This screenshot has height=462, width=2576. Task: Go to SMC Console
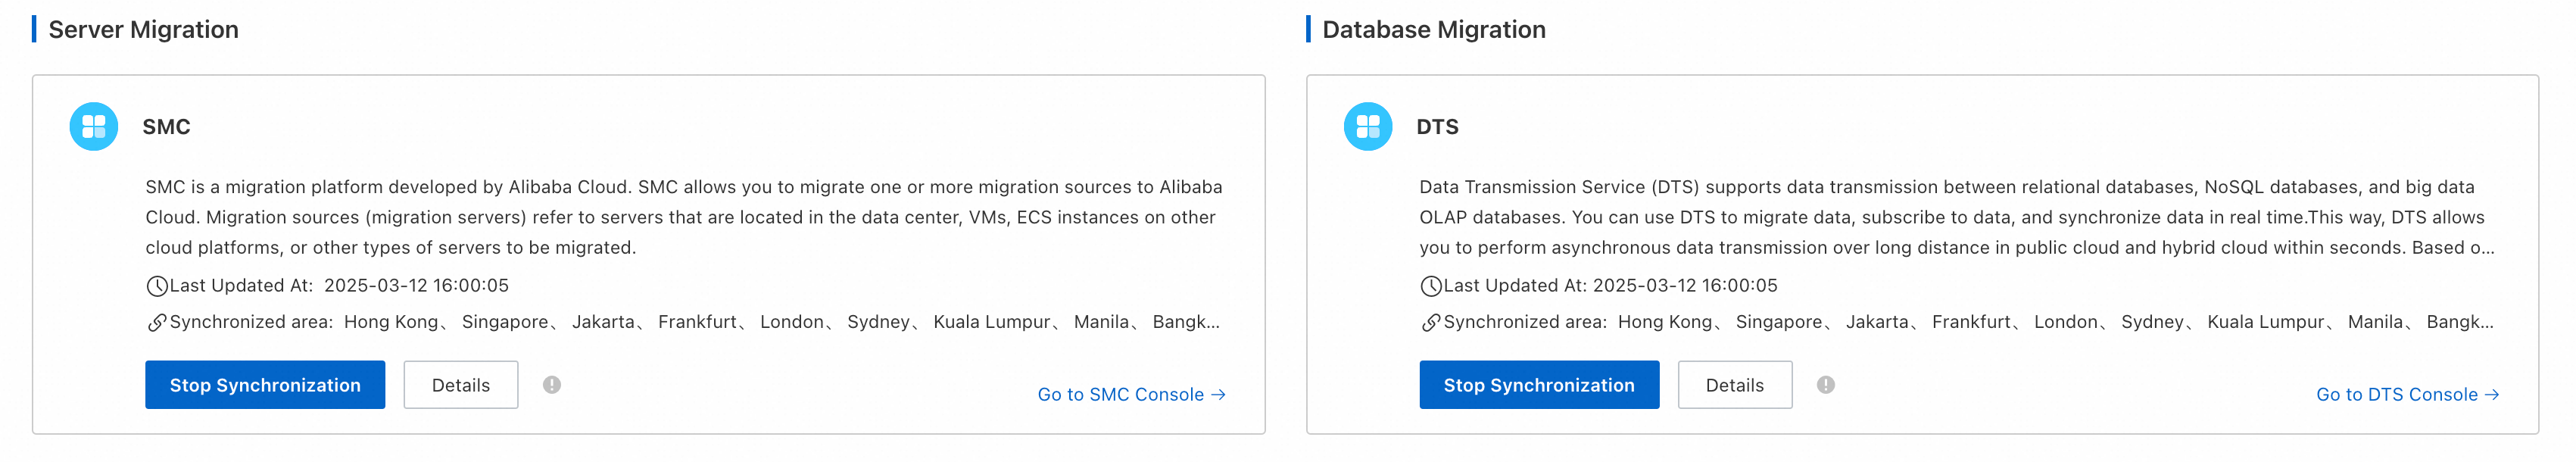tap(1131, 395)
